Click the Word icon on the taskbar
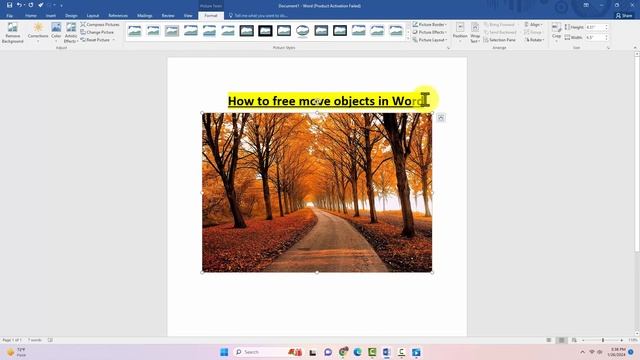Image resolution: width=640 pixels, height=360 pixels. pos(387,352)
